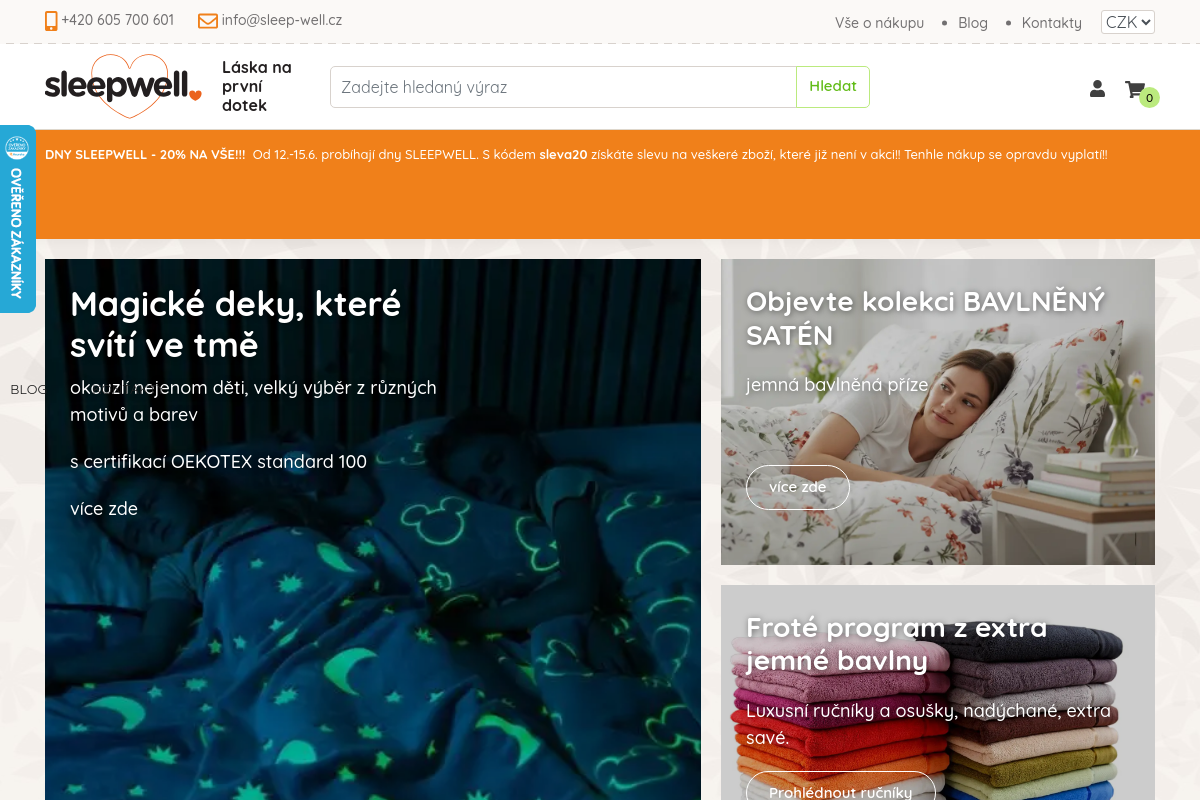Screen dimensions: 1200x800
Task: Click the sleepwell heart logo
Action: [x=123, y=86]
